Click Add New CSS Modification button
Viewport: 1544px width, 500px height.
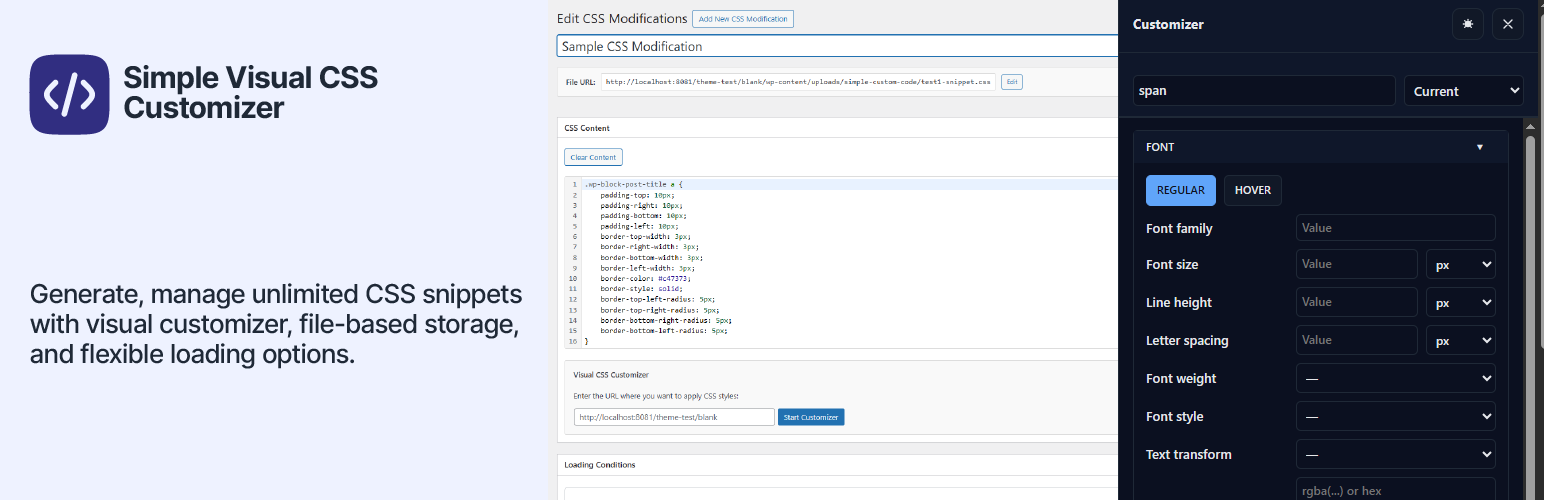[743, 19]
